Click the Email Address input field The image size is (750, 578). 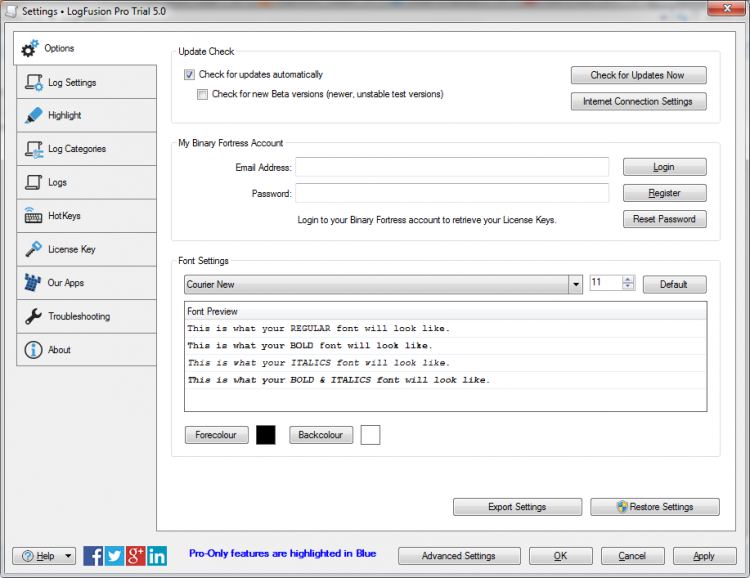452,167
